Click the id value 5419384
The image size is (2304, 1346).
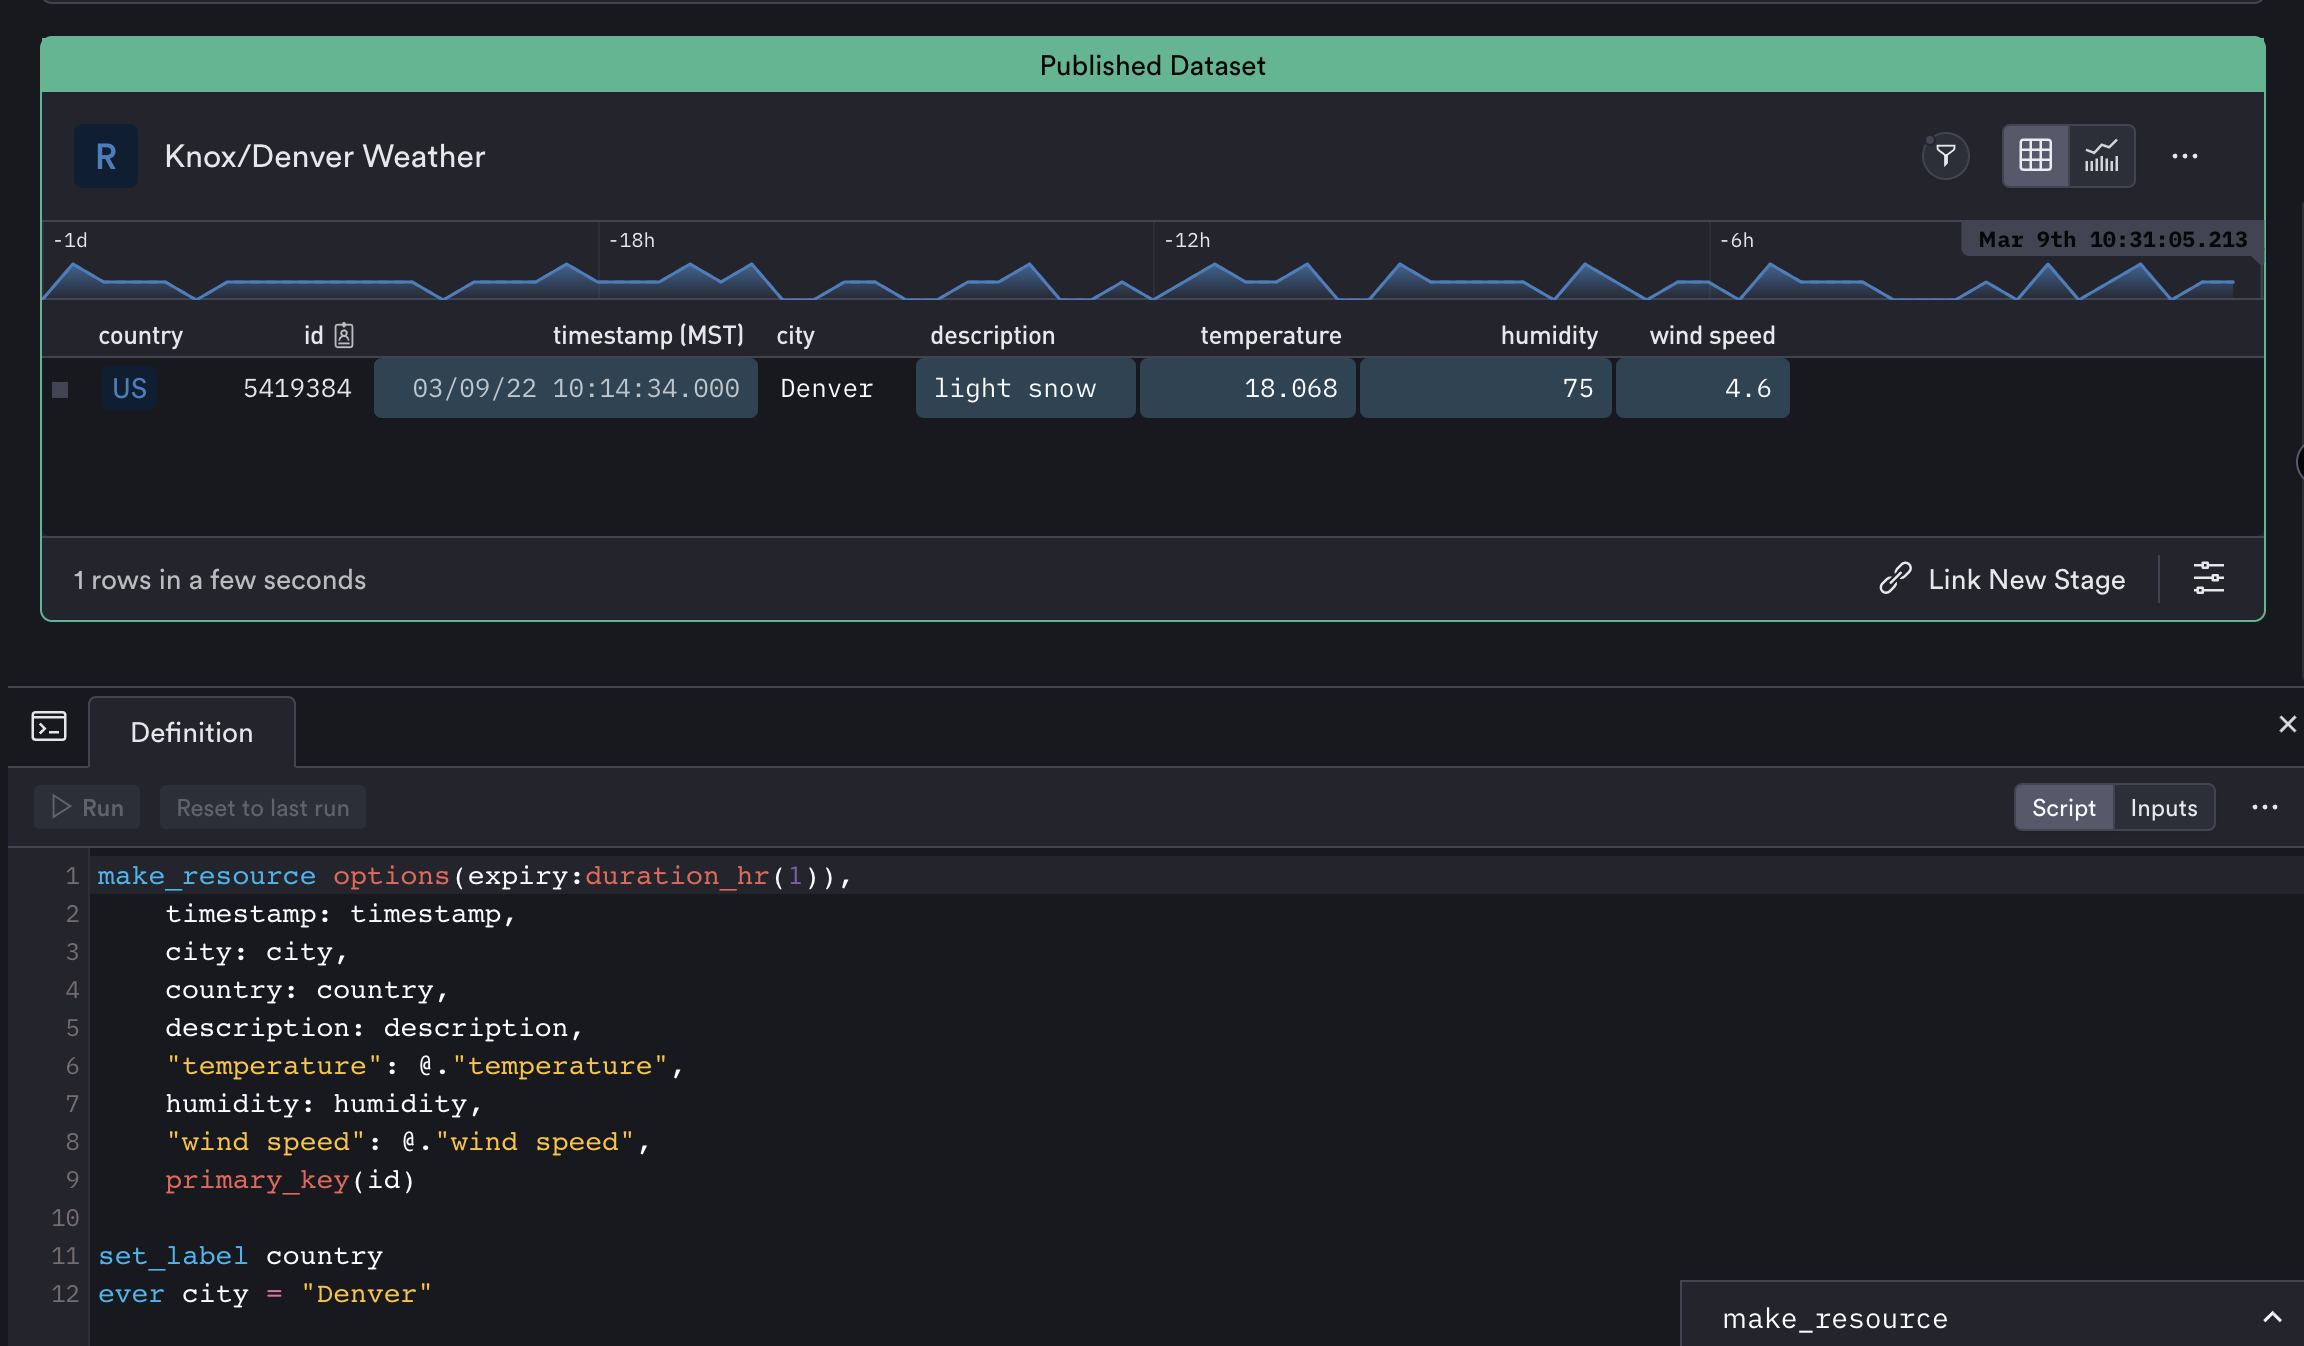tap(297, 388)
